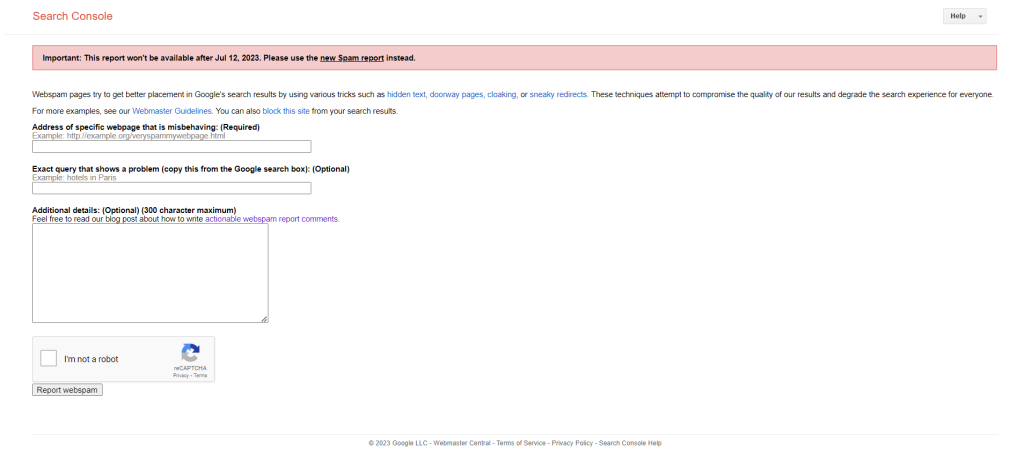Open the cloaking link

(x=502, y=95)
